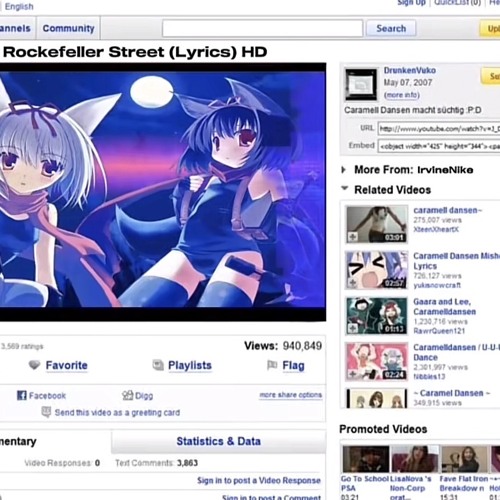This screenshot has width=500, height=500.
Task: Open Caramell Dansen Lyrics video thumbnail
Action: 377,270
